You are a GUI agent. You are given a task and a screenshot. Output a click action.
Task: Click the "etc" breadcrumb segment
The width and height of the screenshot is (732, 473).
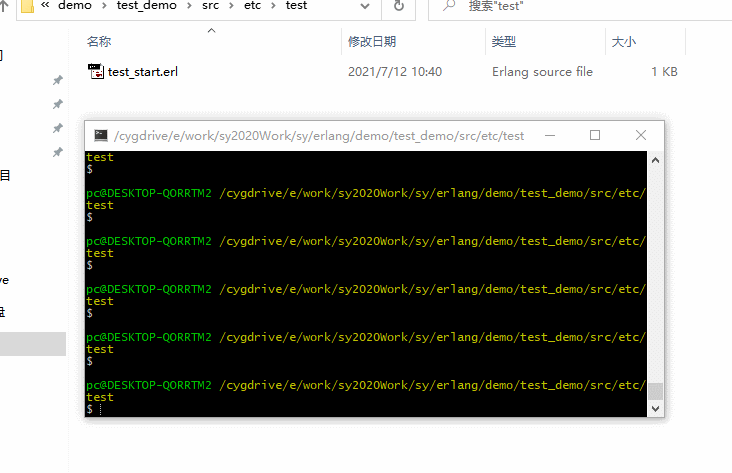[x=252, y=6]
